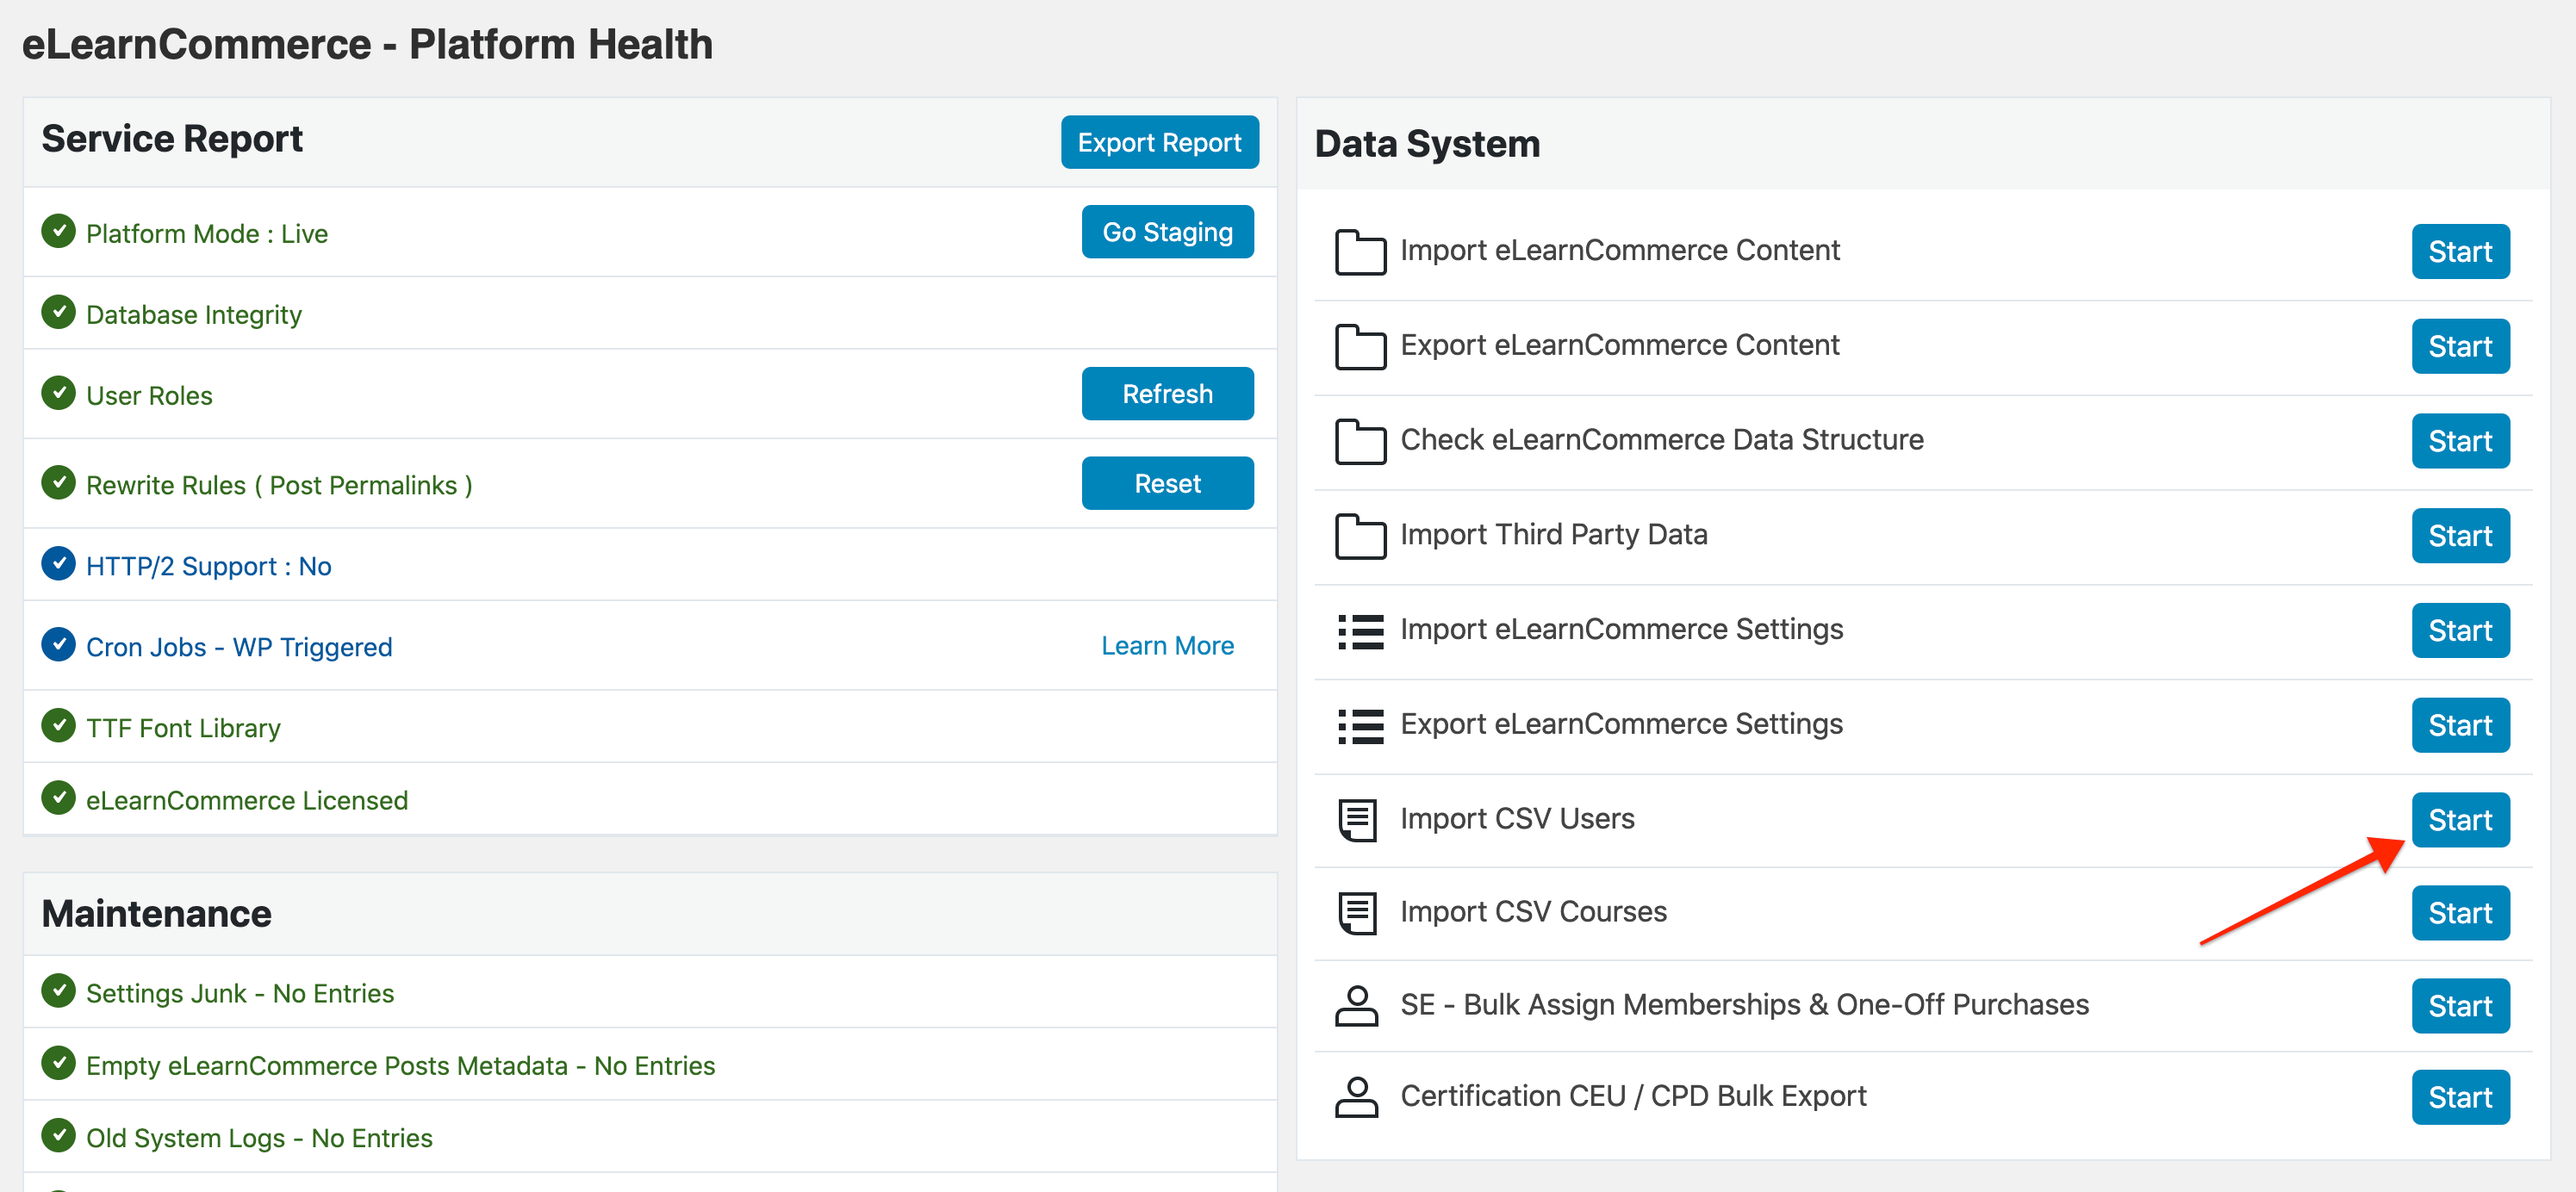This screenshot has height=1192, width=2576.
Task: Click the green check icon for Old System Logs
Action: point(59,1136)
